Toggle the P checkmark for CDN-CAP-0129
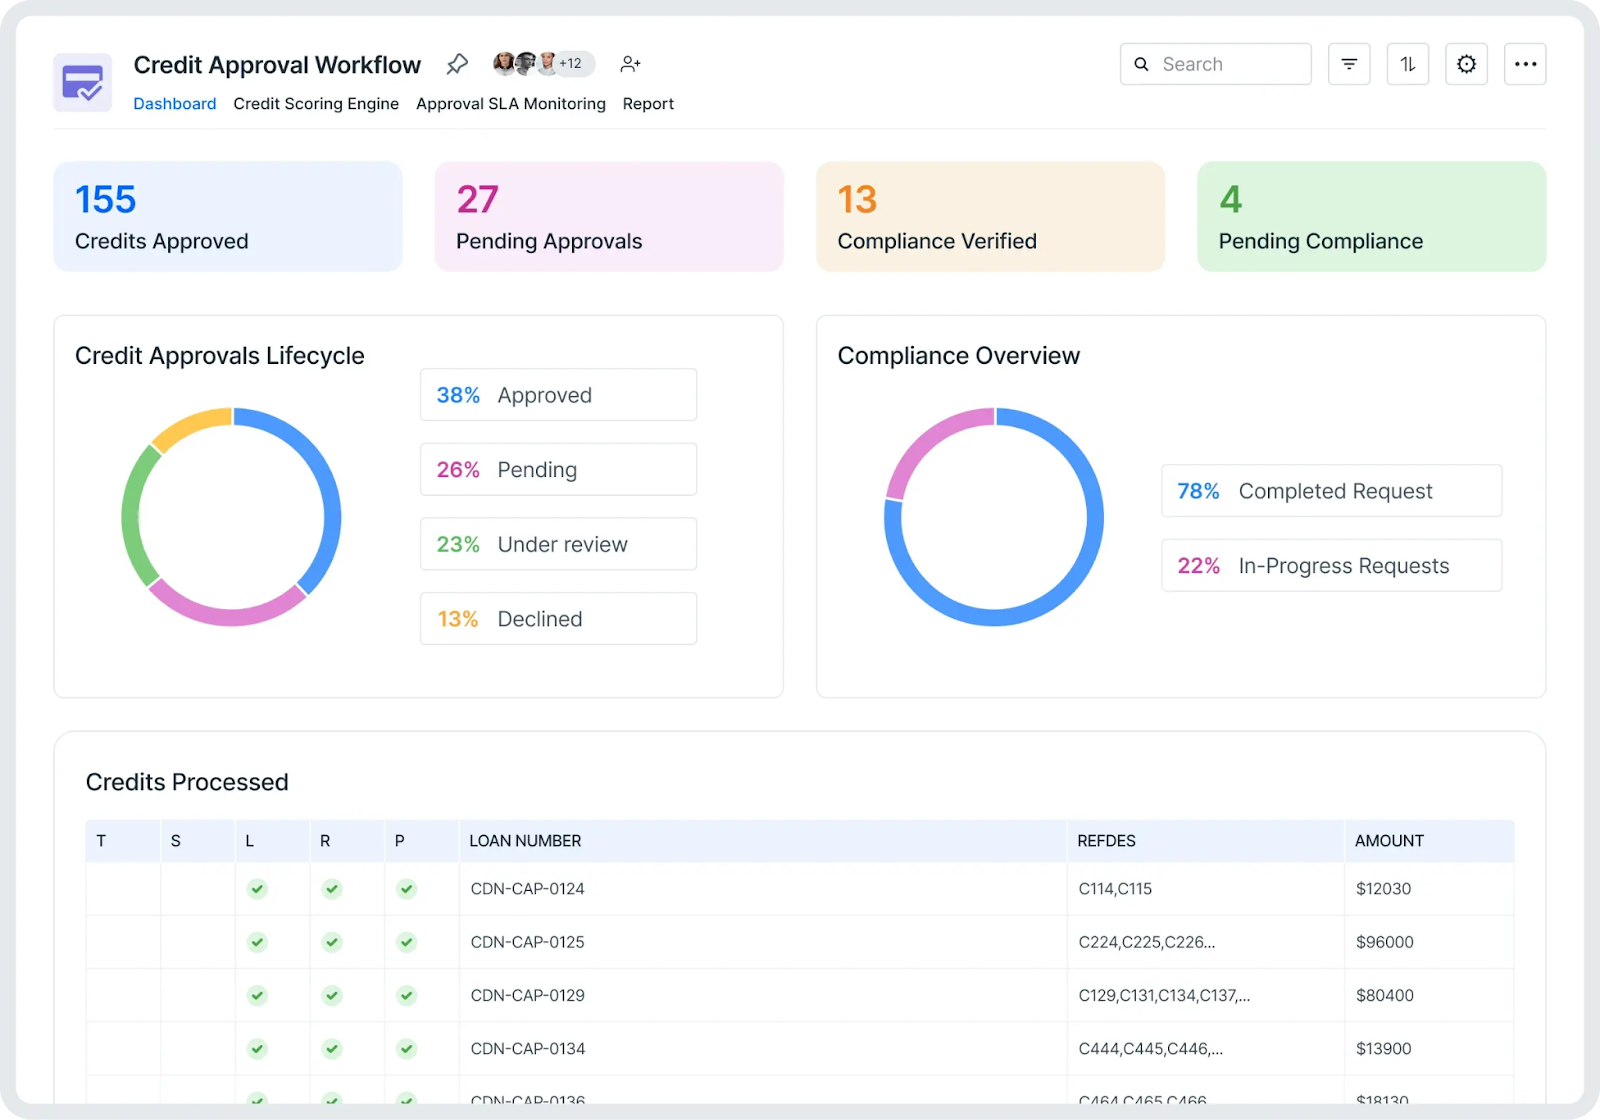 pyautogui.click(x=406, y=995)
